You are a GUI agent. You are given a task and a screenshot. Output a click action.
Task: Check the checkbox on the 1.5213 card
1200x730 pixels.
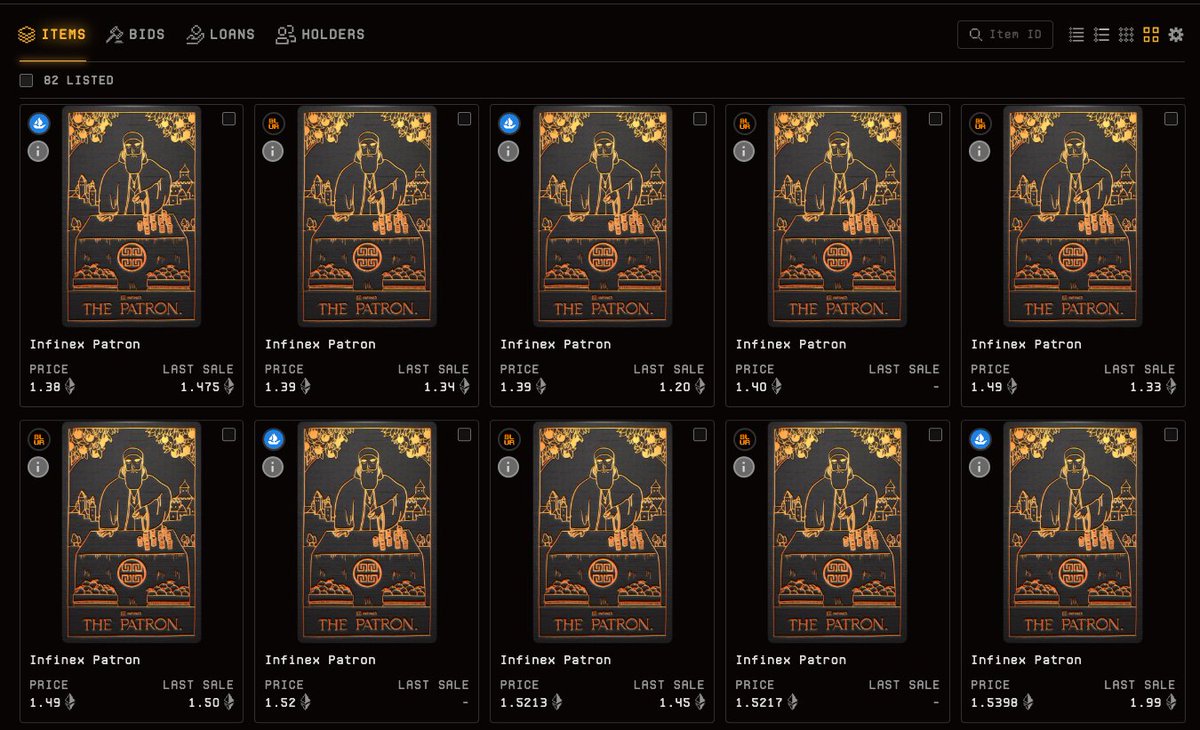tap(700, 434)
